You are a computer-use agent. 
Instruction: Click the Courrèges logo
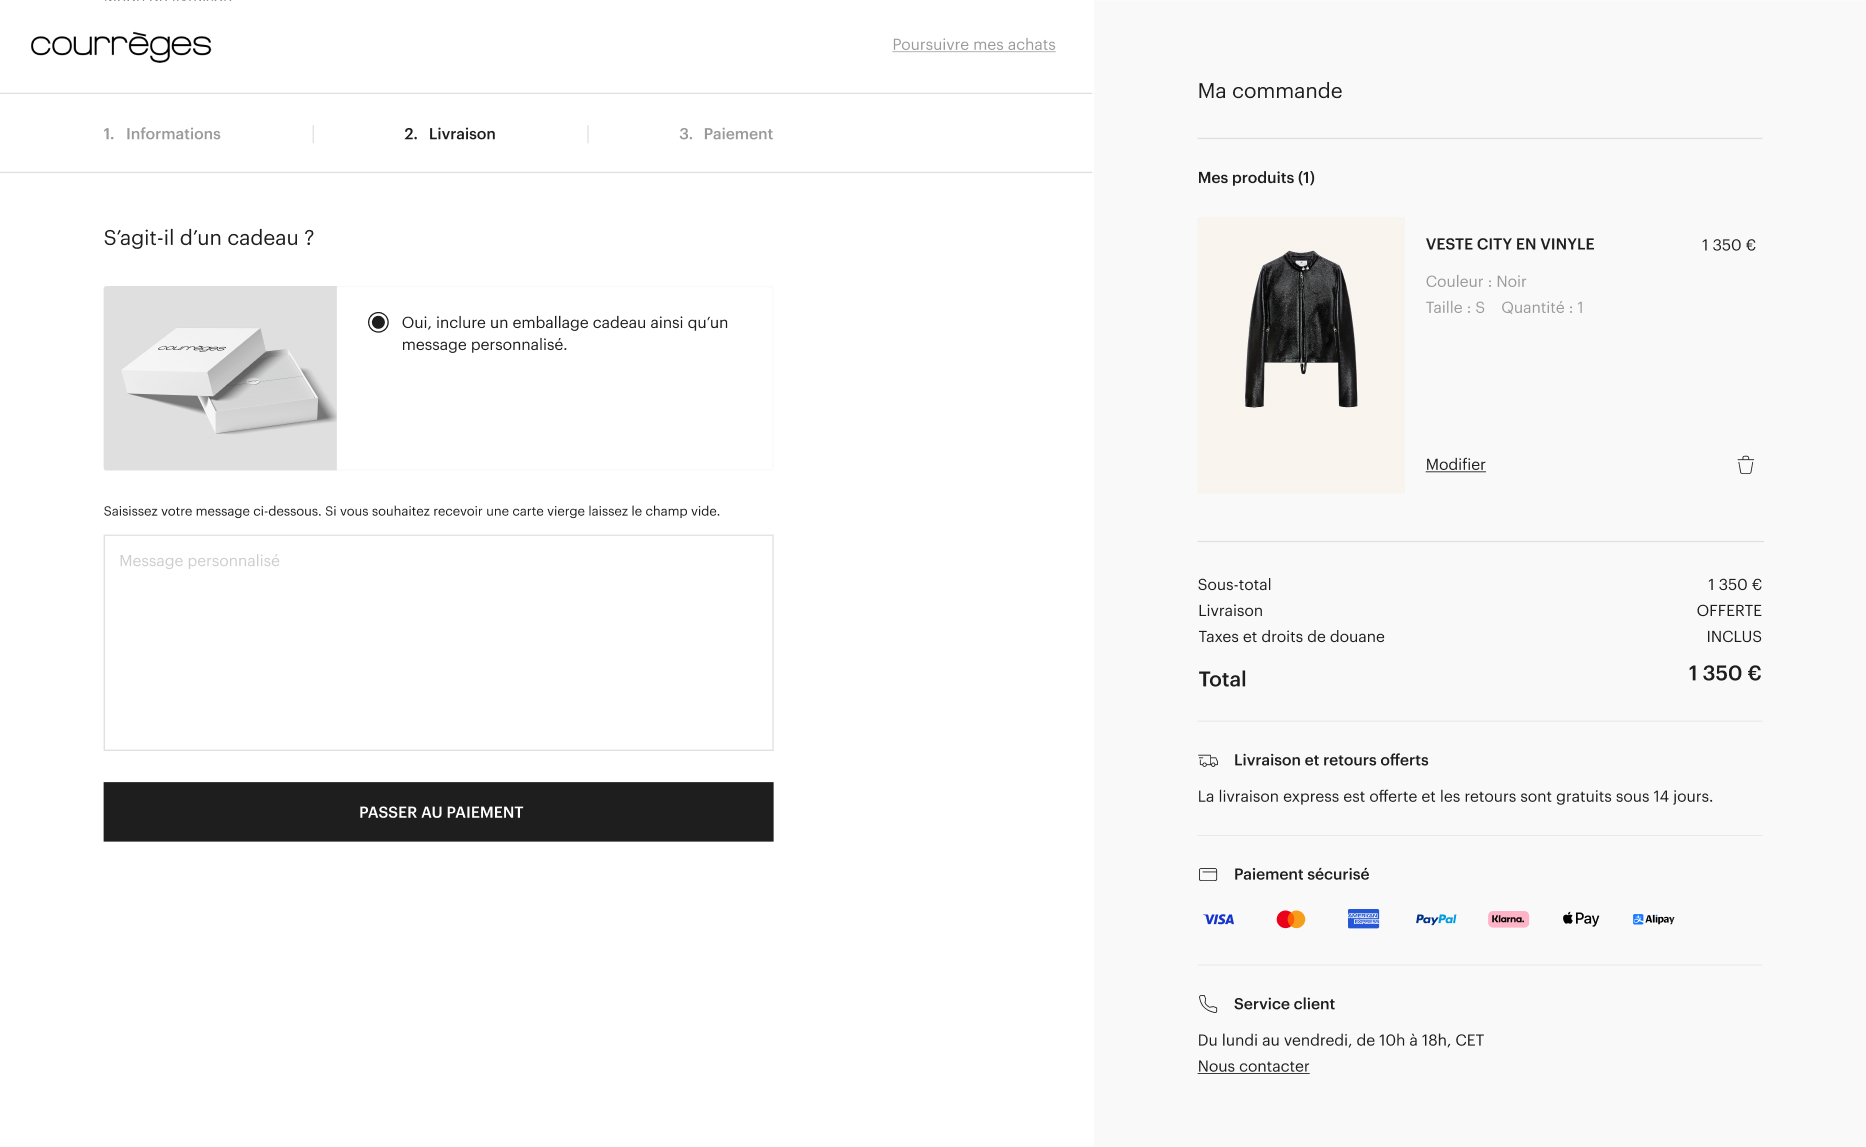tap(120, 45)
